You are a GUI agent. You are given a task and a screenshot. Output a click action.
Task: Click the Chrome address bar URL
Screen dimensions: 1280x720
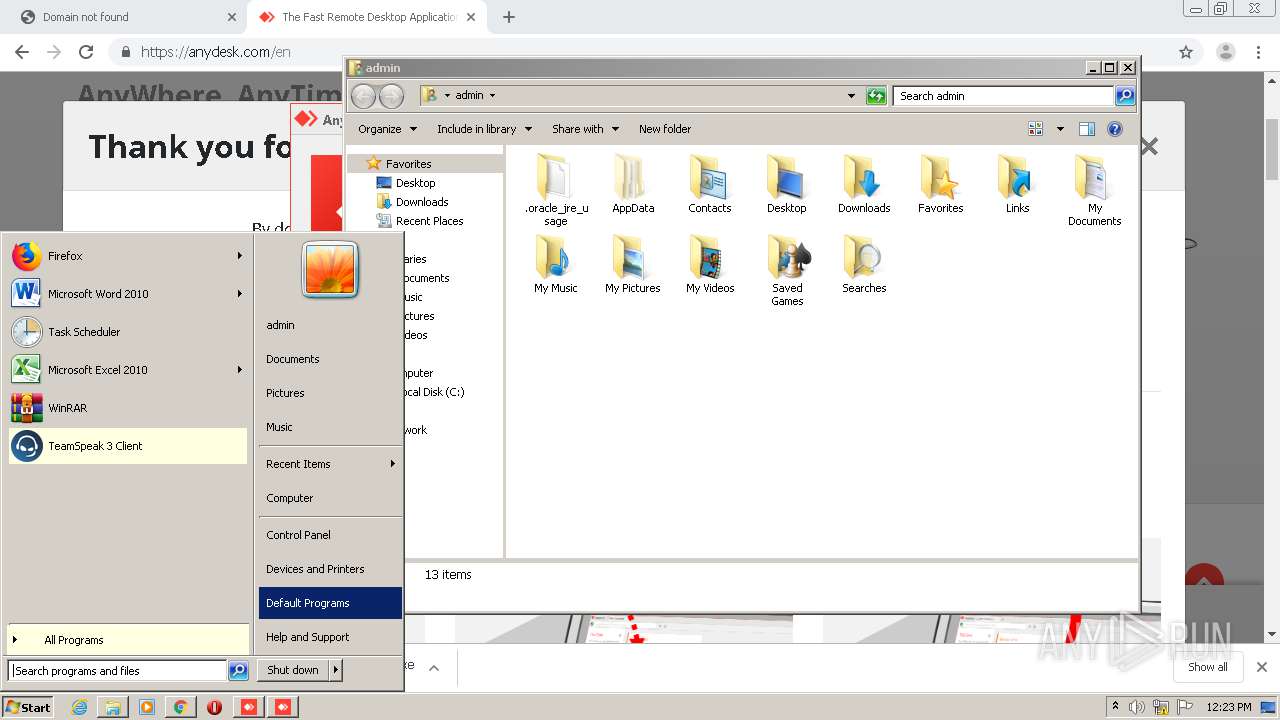pyautogui.click(x=215, y=52)
